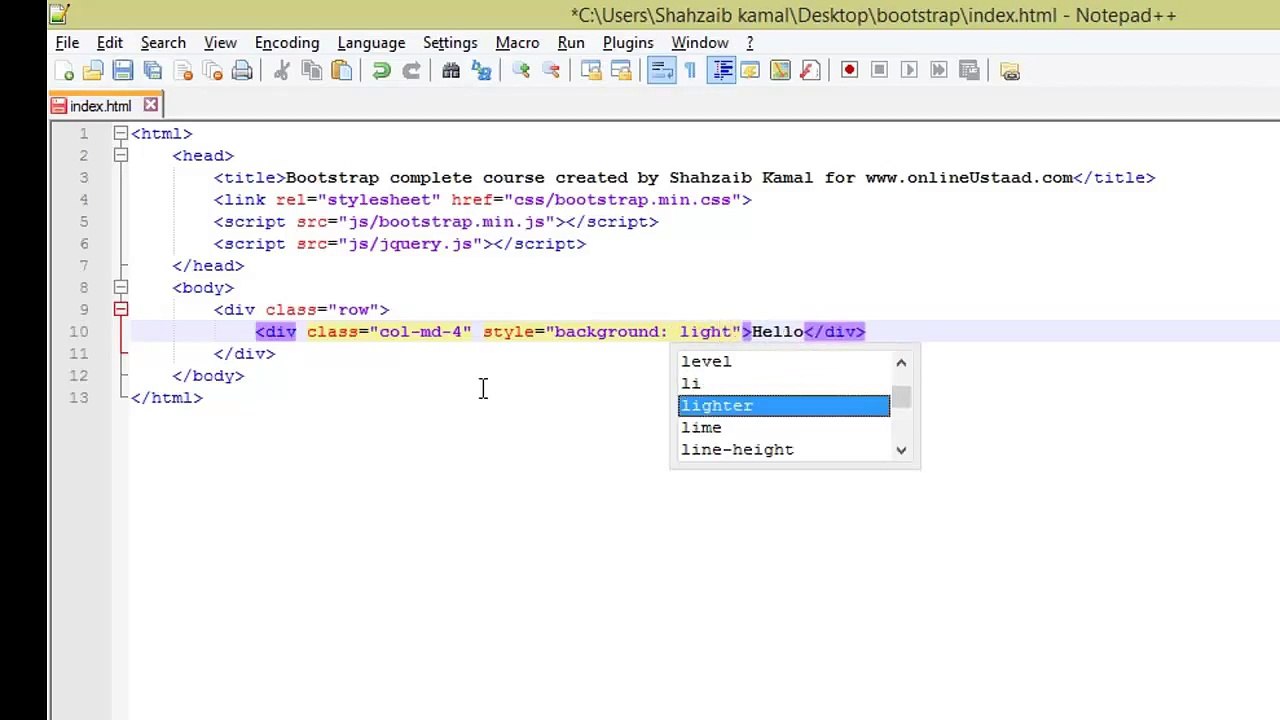The image size is (1280, 720).
Task: Open the Edit menu
Action: tap(110, 43)
